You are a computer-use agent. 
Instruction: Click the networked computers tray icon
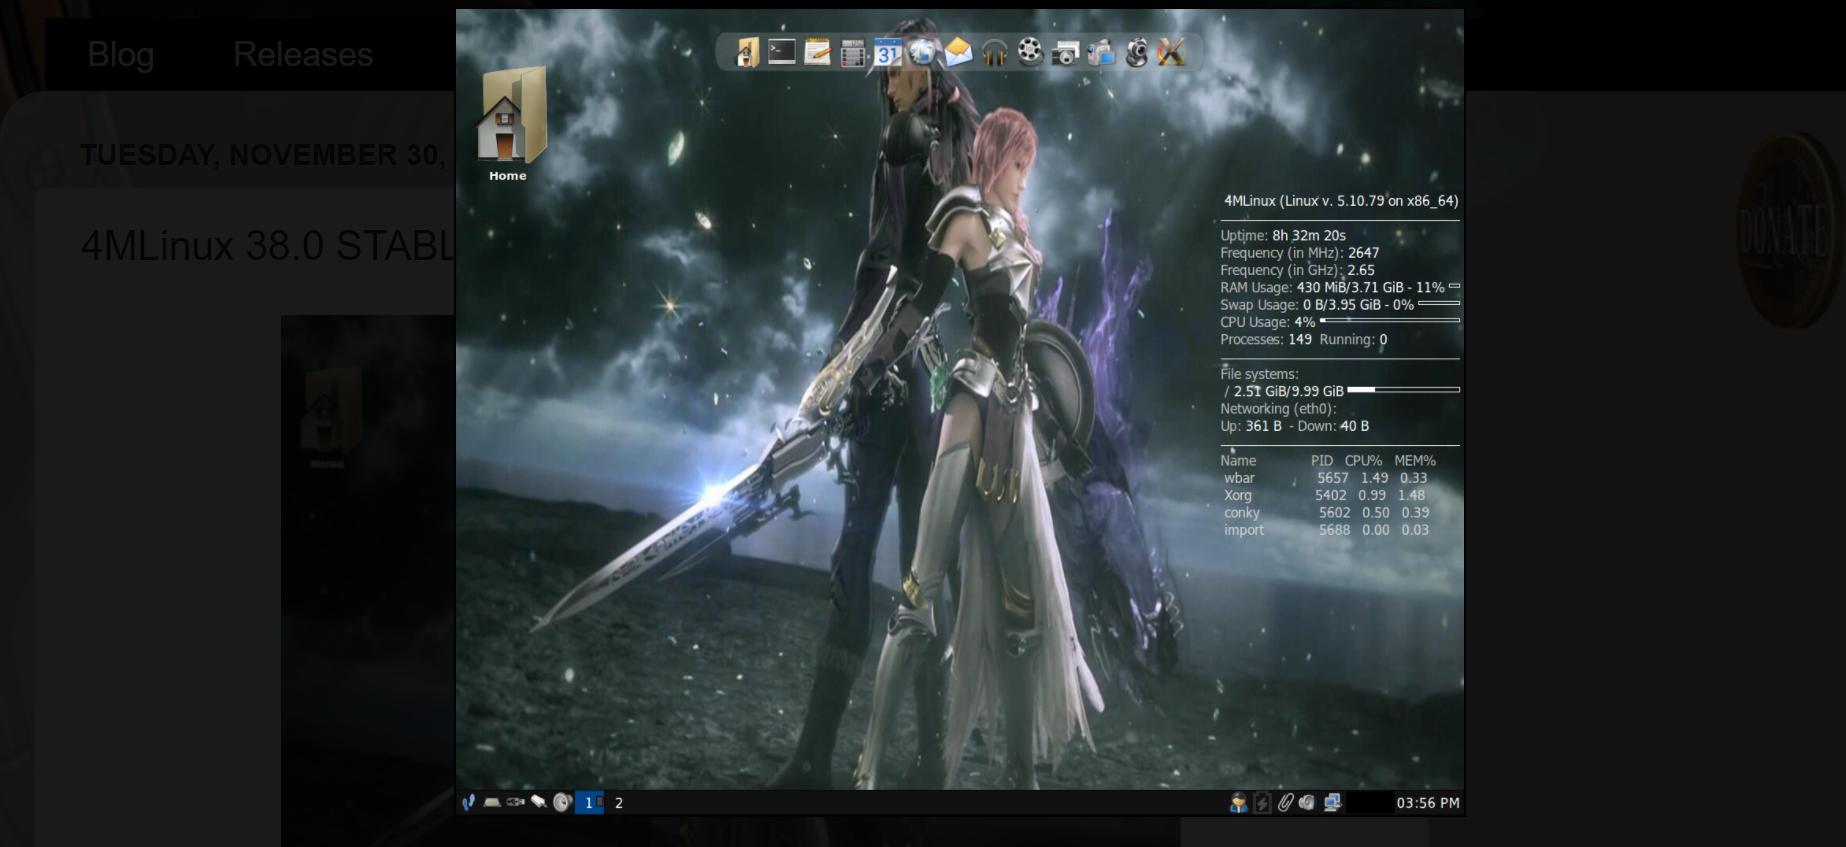point(1332,802)
